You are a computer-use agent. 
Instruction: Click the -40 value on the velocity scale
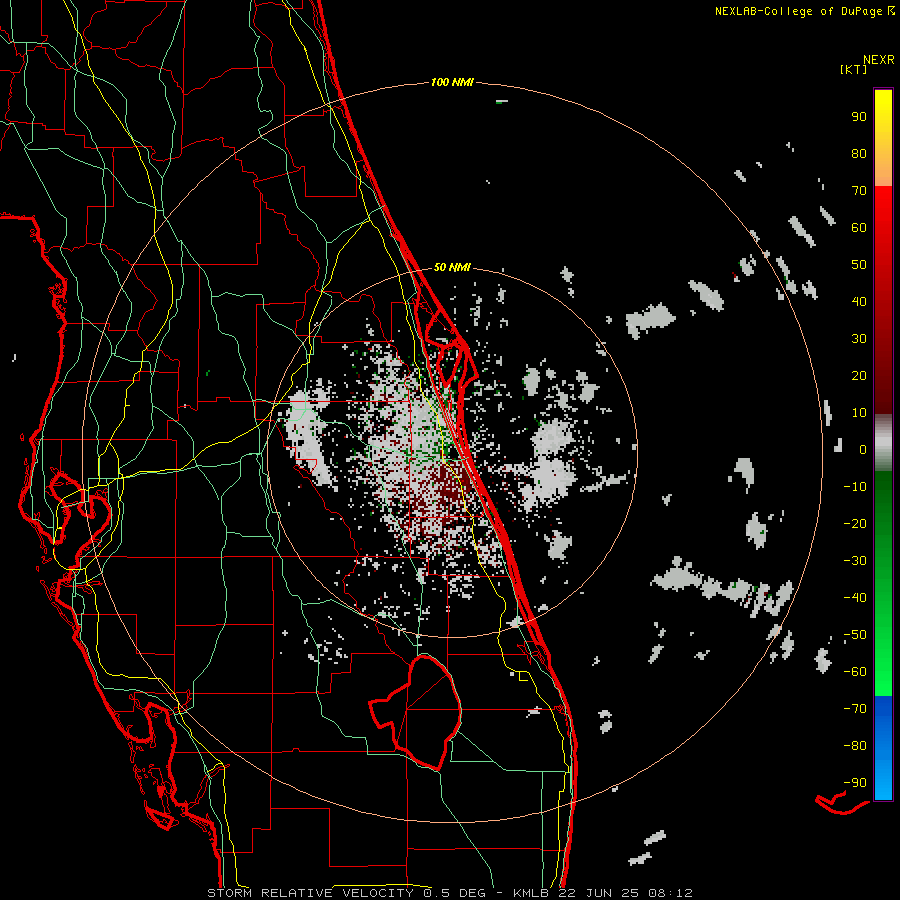pyautogui.click(x=855, y=598)
